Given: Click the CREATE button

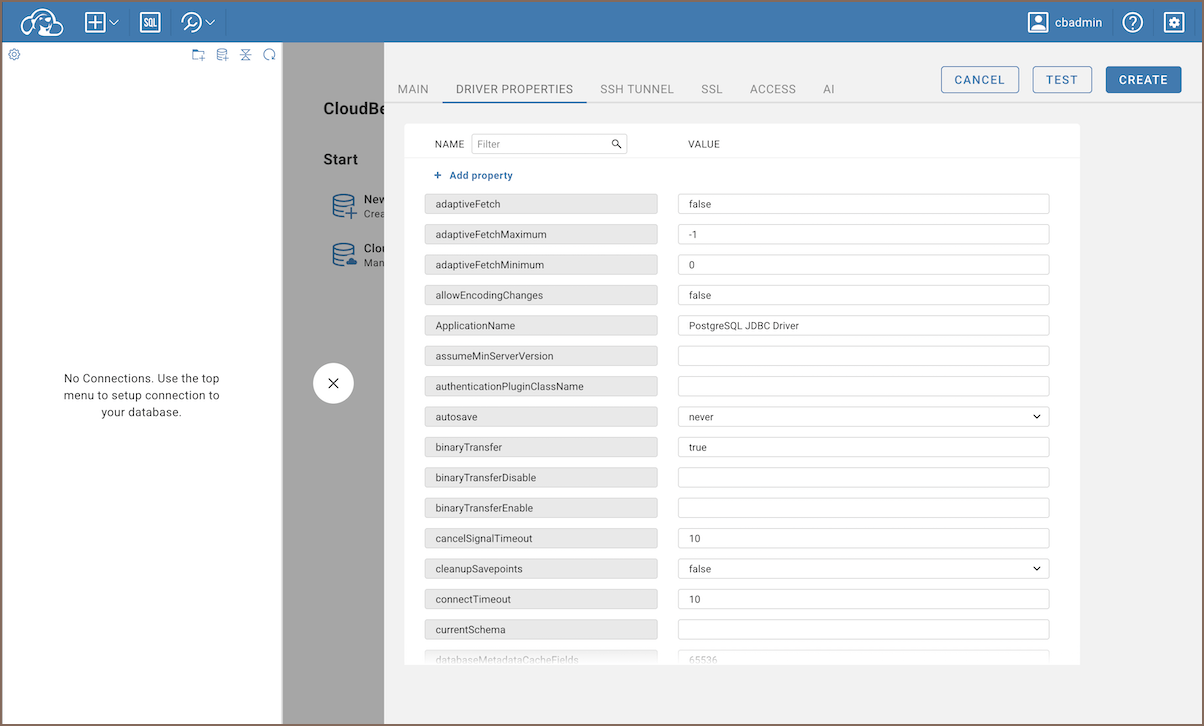Looking at the screenshot, I should [1143, 80].
